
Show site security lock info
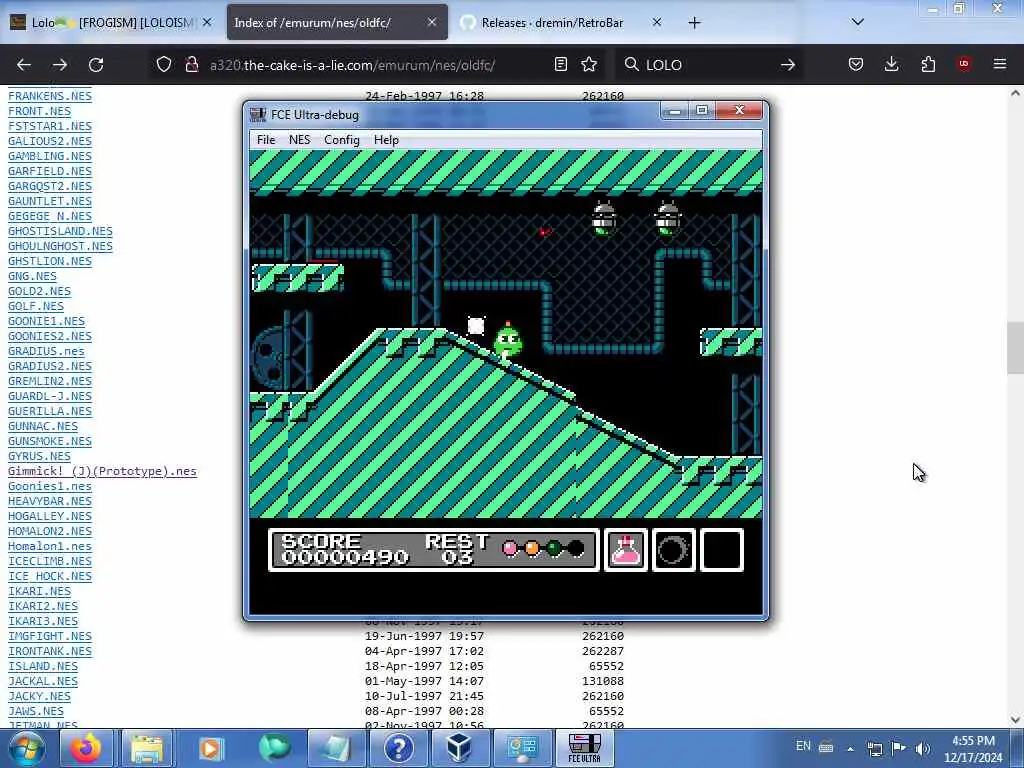(191, 65)
